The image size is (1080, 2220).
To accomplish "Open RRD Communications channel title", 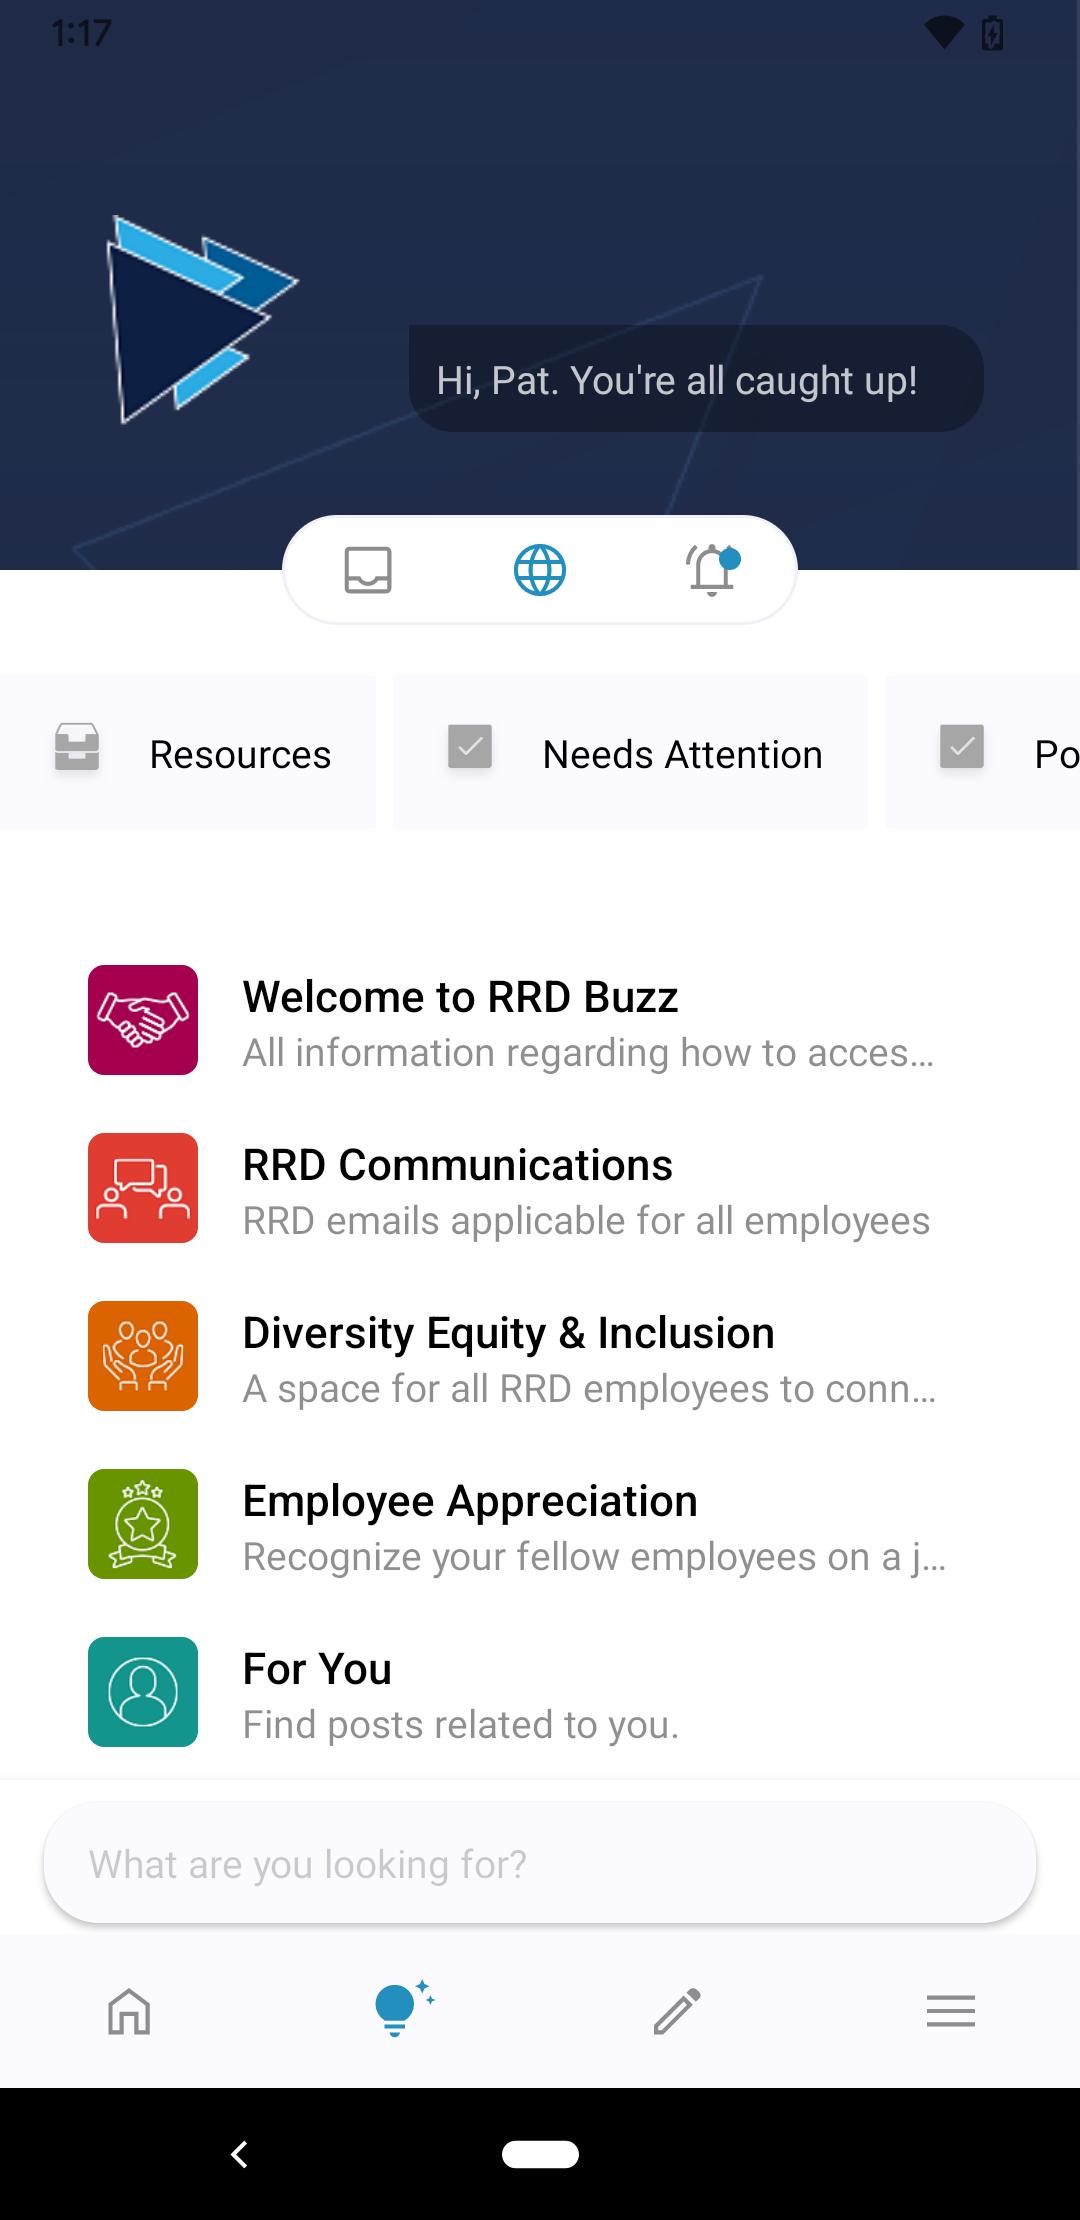I will [x=458, y=1165].
